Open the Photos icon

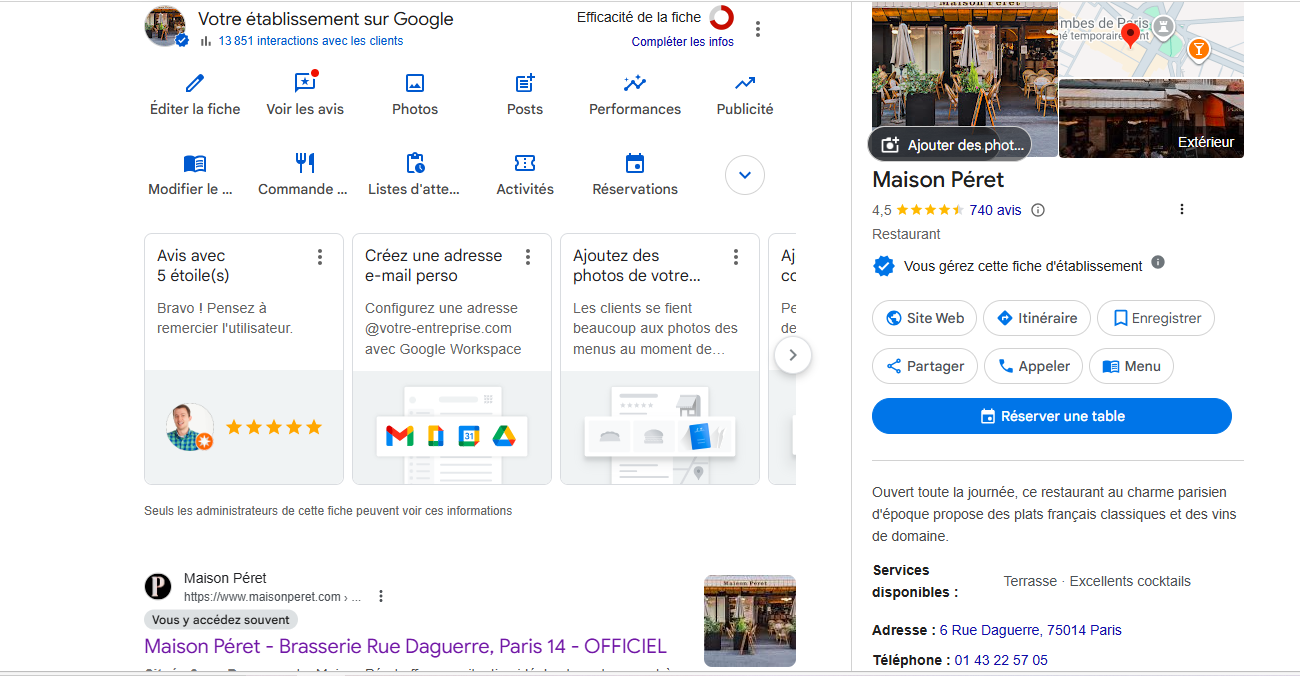tap(415, 83)
